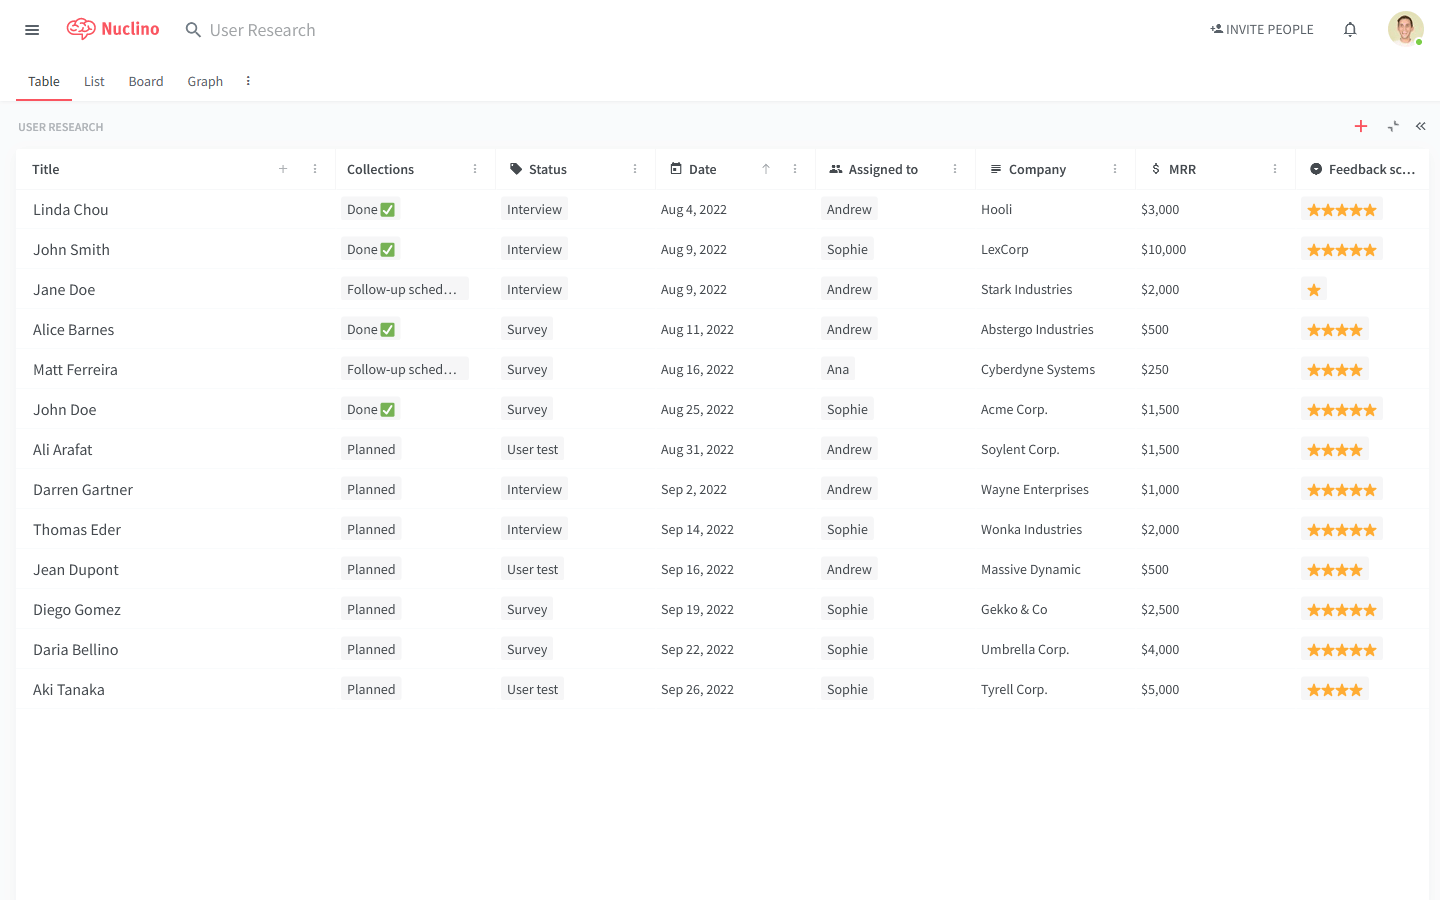The image size is (1440, 900).
Task: Click the User Research search field
Action: coord(263,30)
